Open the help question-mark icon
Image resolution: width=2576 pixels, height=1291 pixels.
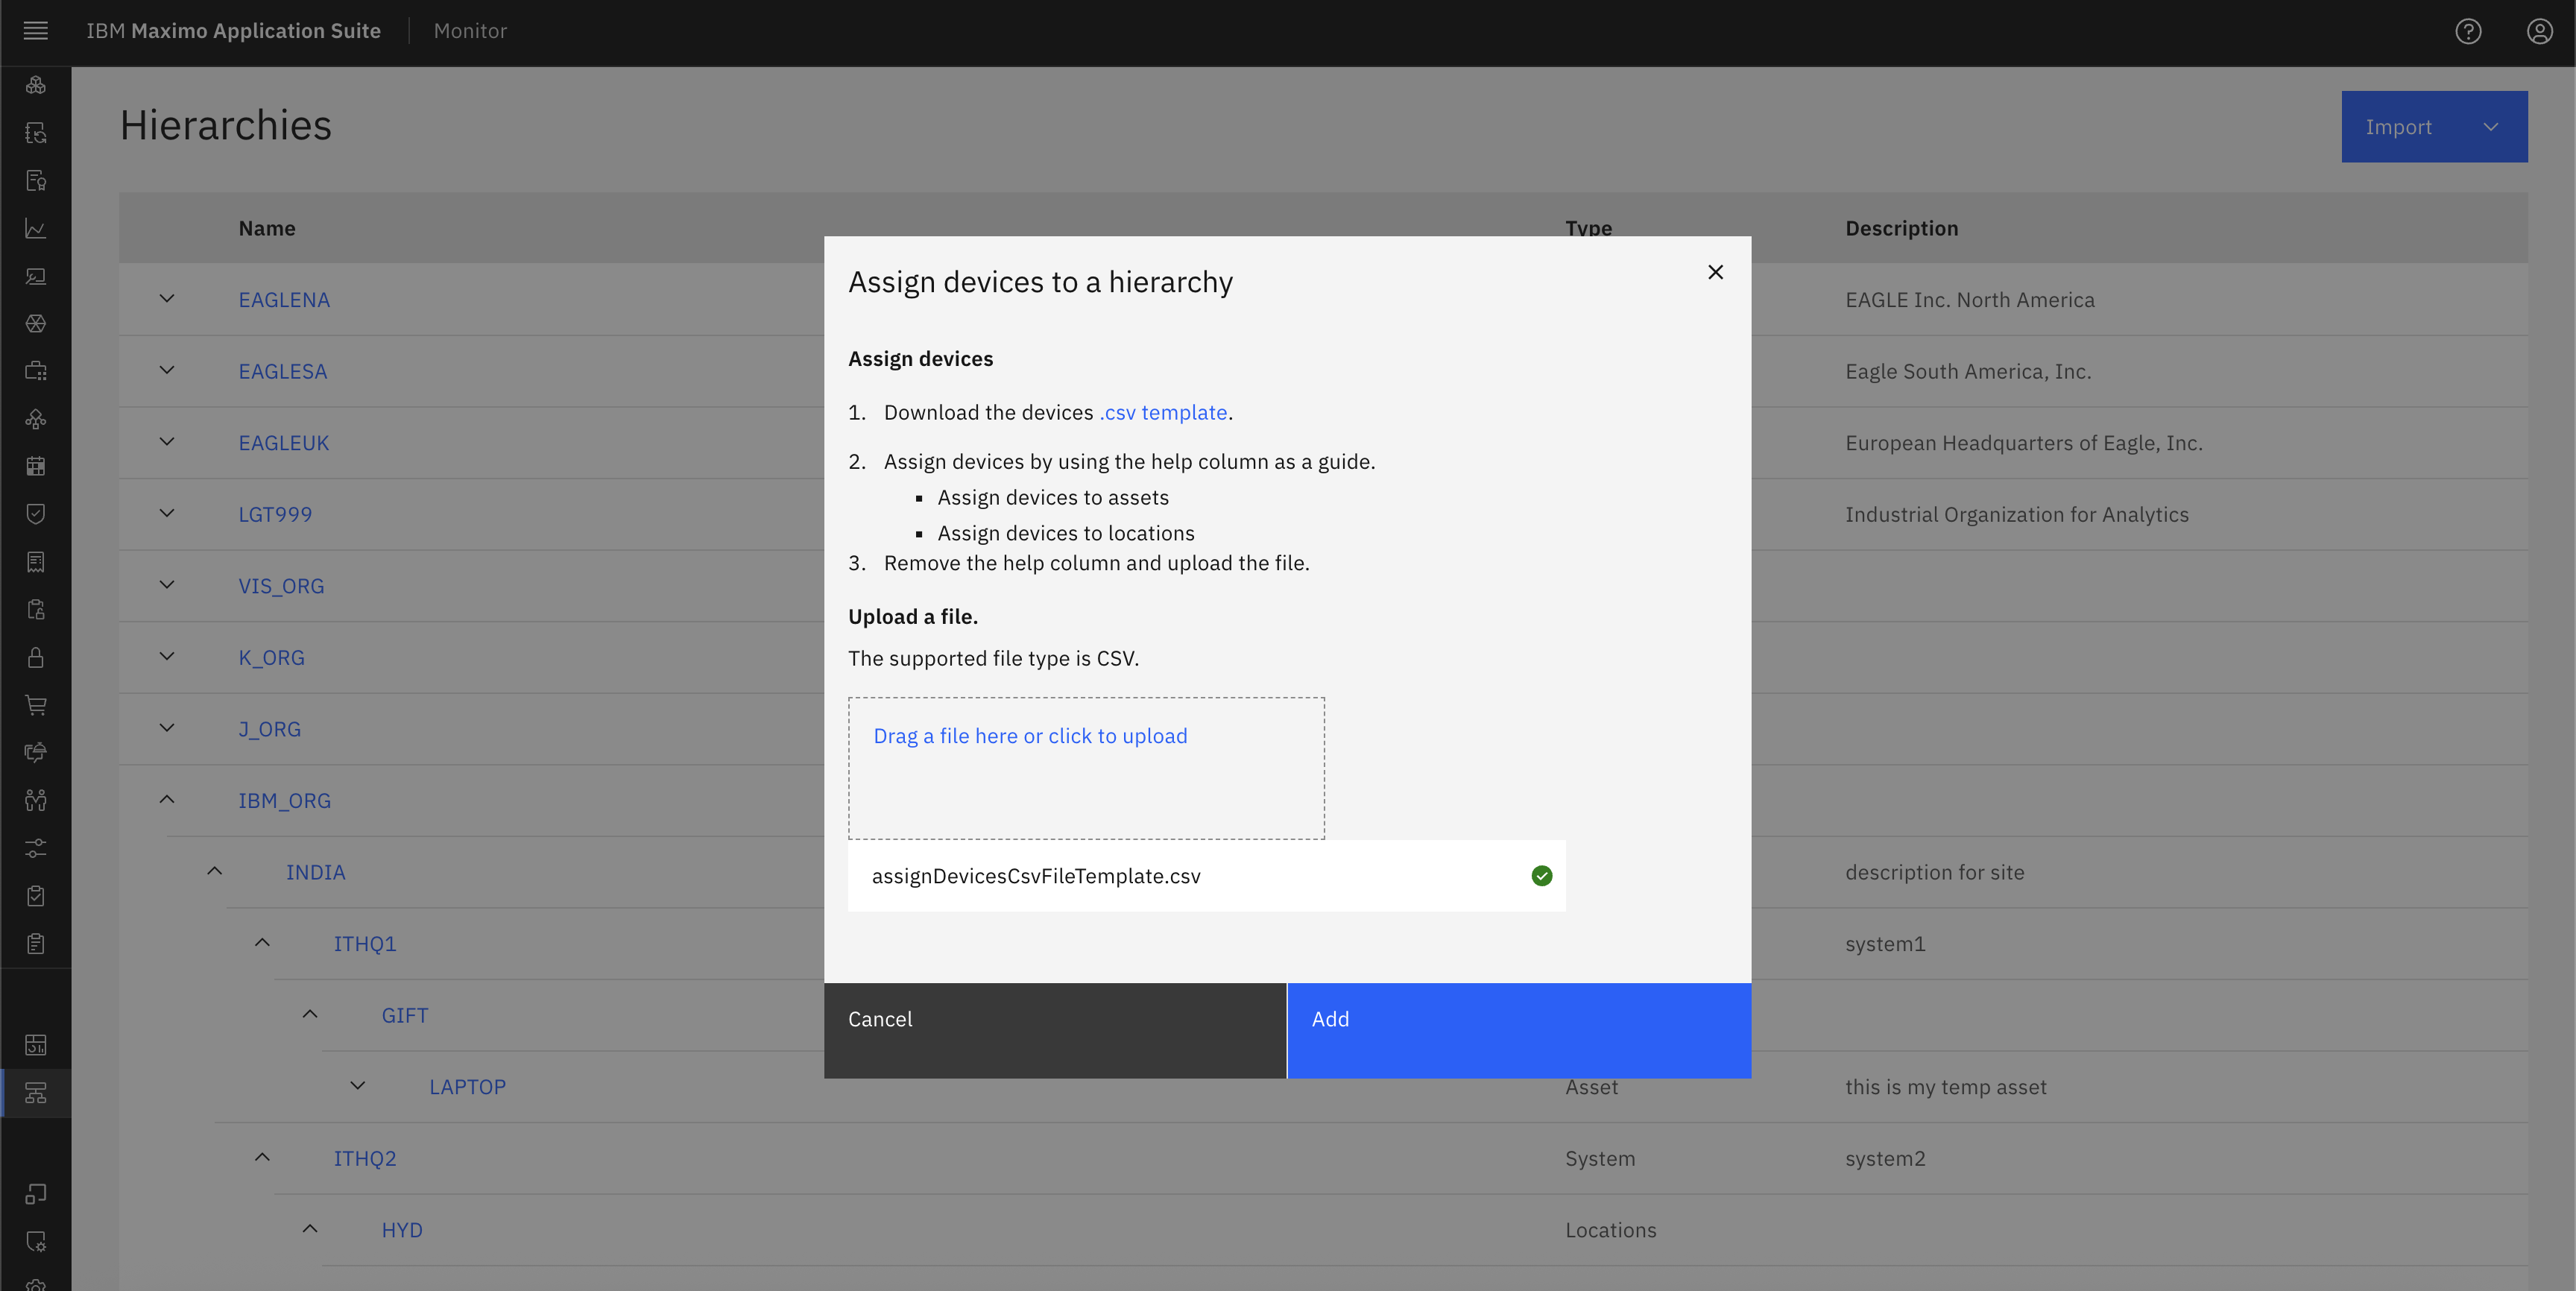2468,31
